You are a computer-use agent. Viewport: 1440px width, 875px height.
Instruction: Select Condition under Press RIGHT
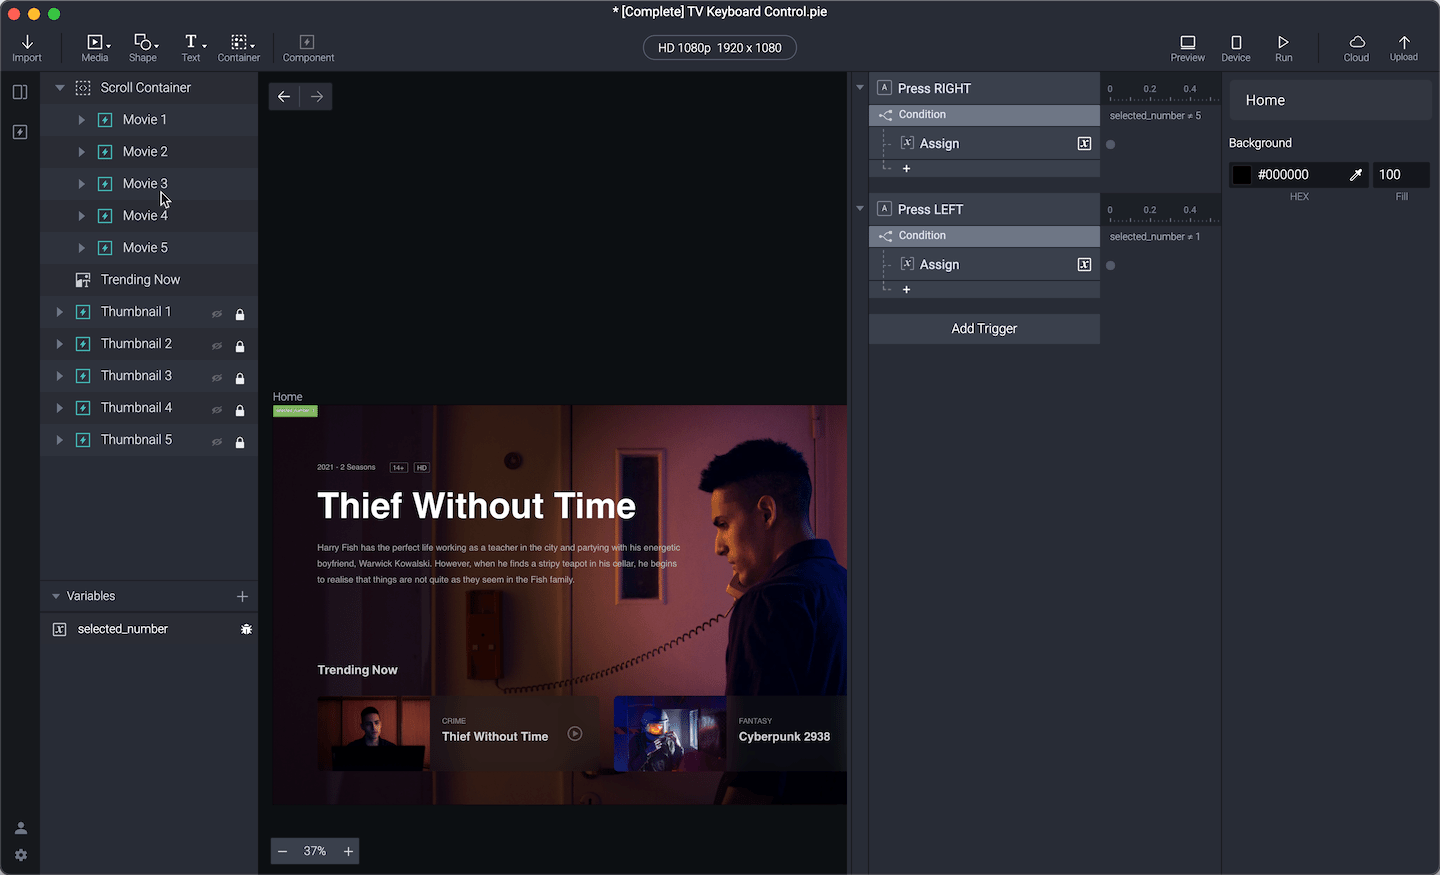984,115
